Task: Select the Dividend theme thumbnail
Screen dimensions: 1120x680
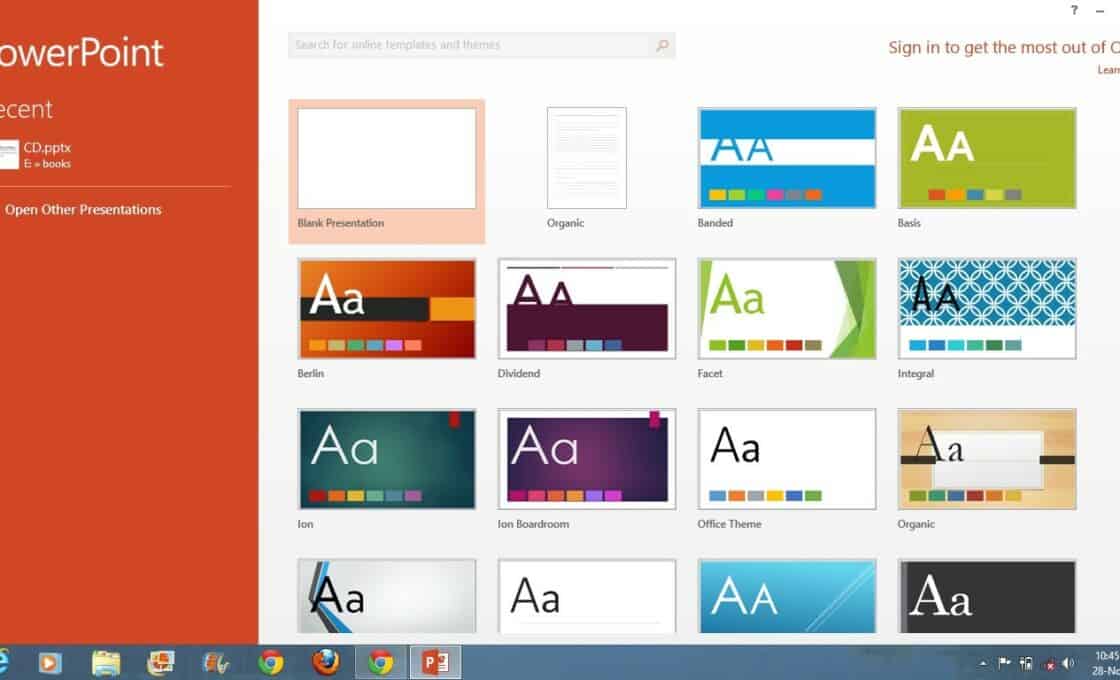Action: (586, 309)
